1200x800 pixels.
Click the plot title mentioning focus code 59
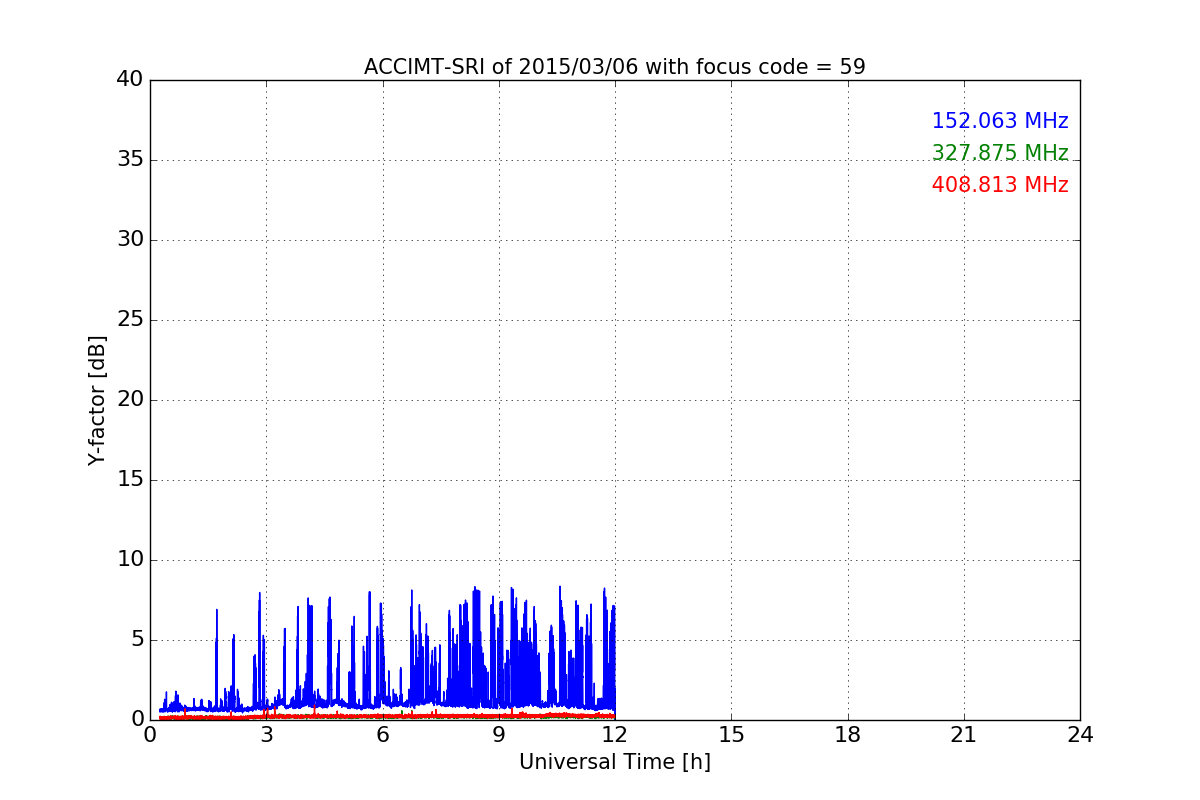point(614,67)
